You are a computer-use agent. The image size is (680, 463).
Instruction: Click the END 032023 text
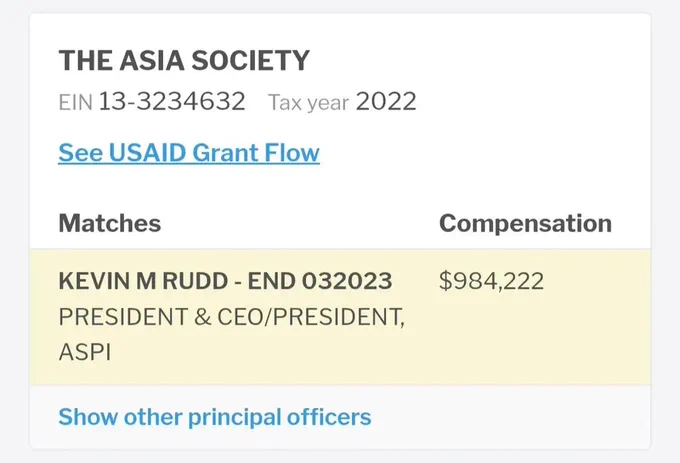(x=320, y=281)
